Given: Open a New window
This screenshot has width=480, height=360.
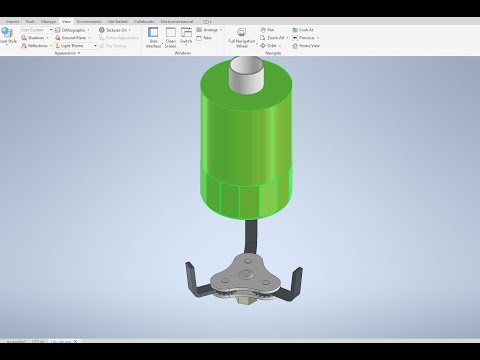Looking at the screenshot, I should point(204,38).
